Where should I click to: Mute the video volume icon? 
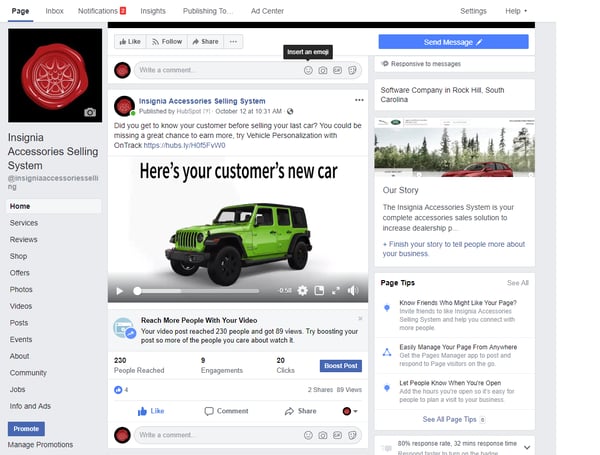tap(353, 291)
